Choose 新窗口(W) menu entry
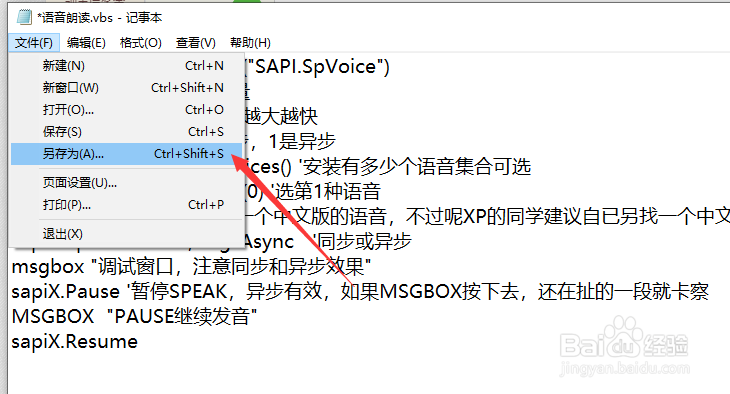Viewport: 730px width, 394px height. coord(127,88)
